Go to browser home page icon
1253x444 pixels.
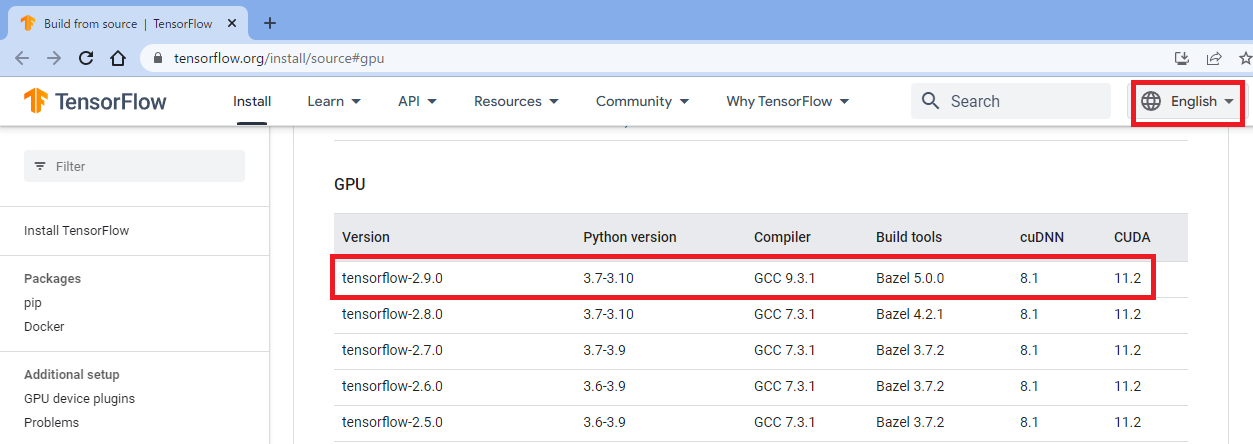pyautogui.click(x=118, y=58)
